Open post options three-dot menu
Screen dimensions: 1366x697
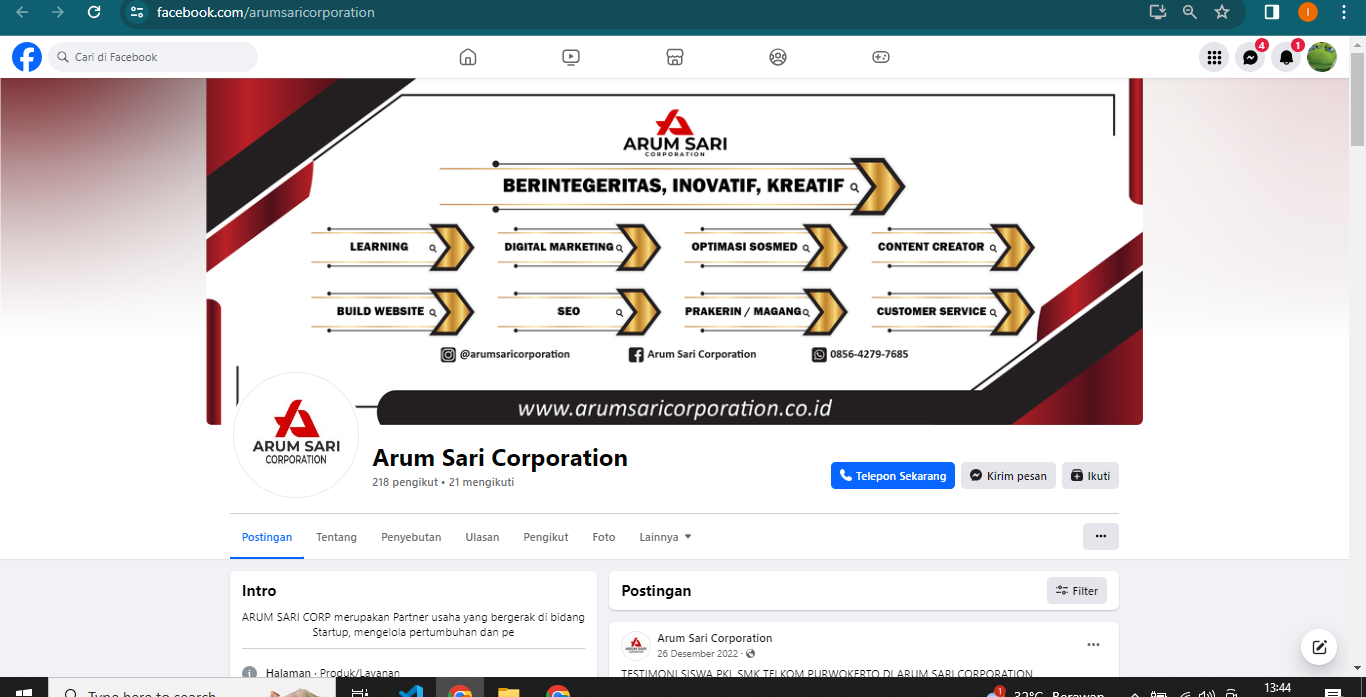click(1093, 645)
